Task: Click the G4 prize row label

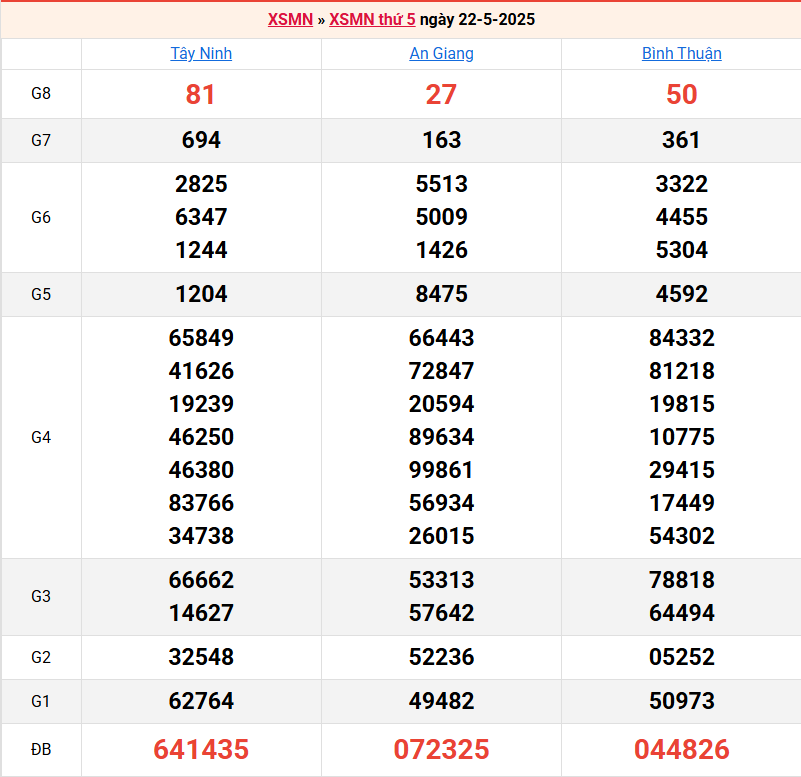Action: (x=41, y=437)
